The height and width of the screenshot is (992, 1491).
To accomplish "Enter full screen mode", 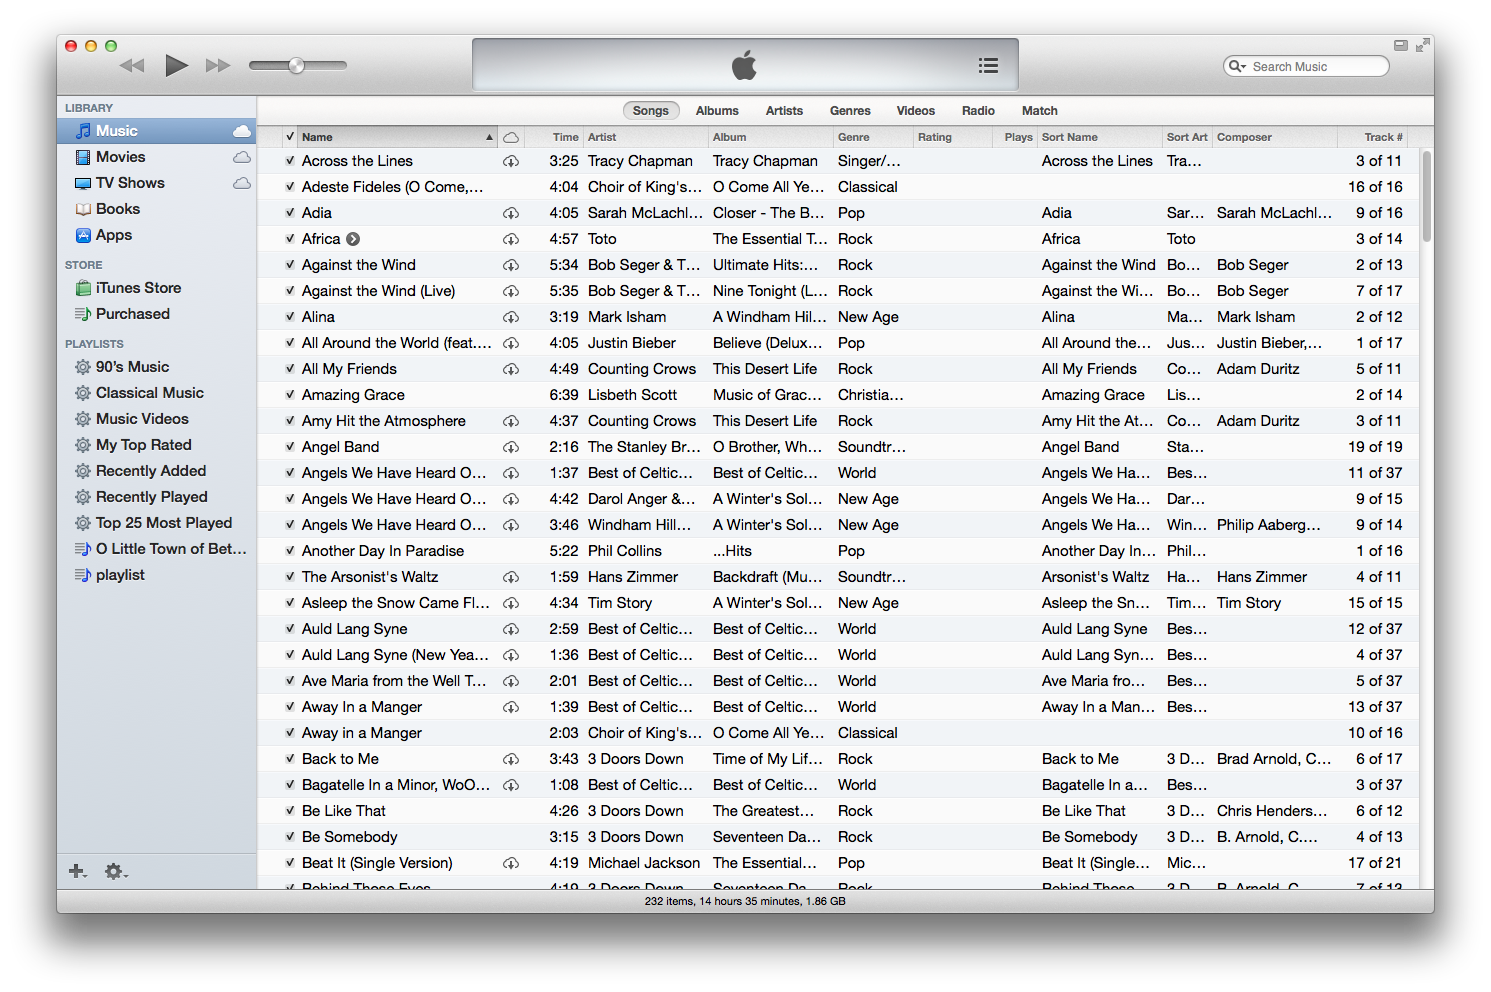I will coord(1422,45).
